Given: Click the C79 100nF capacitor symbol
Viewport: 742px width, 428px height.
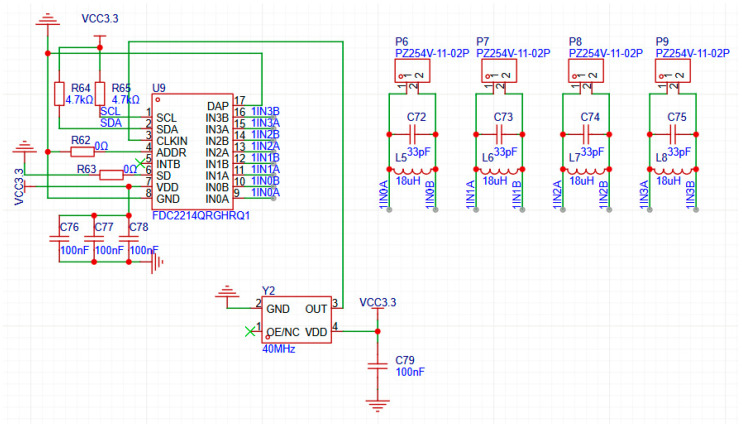Looking at the screenshot, I should coord(378,366).
